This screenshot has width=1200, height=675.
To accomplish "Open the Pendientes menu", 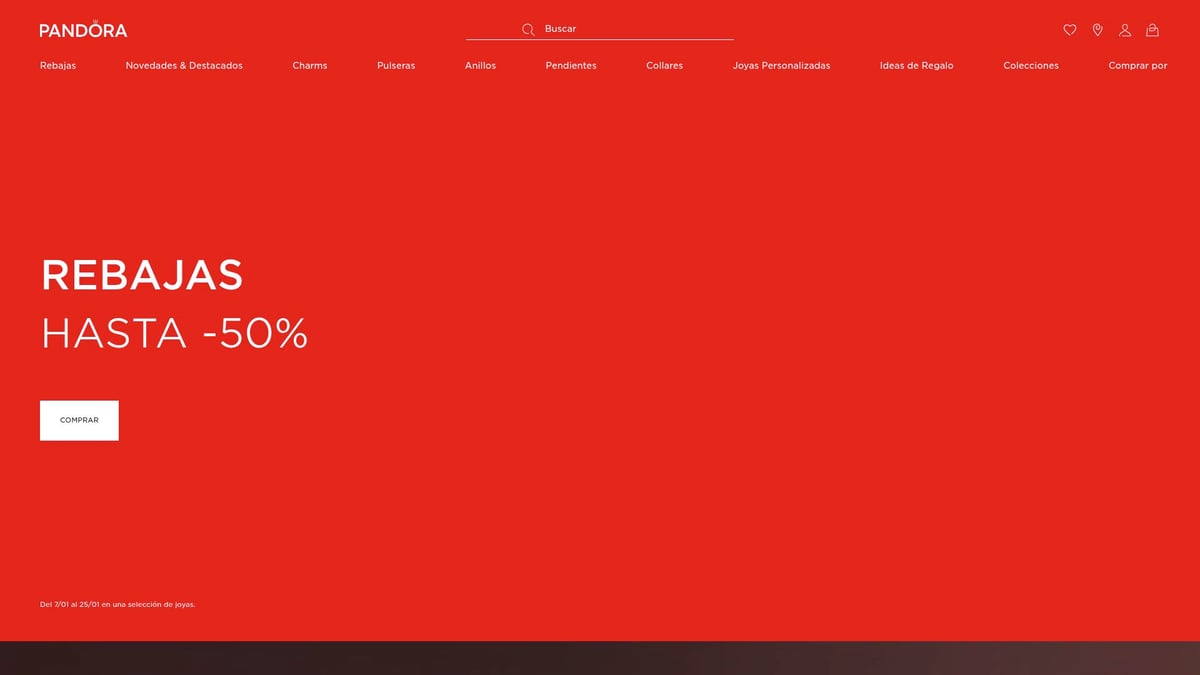I will click(571, 65).
